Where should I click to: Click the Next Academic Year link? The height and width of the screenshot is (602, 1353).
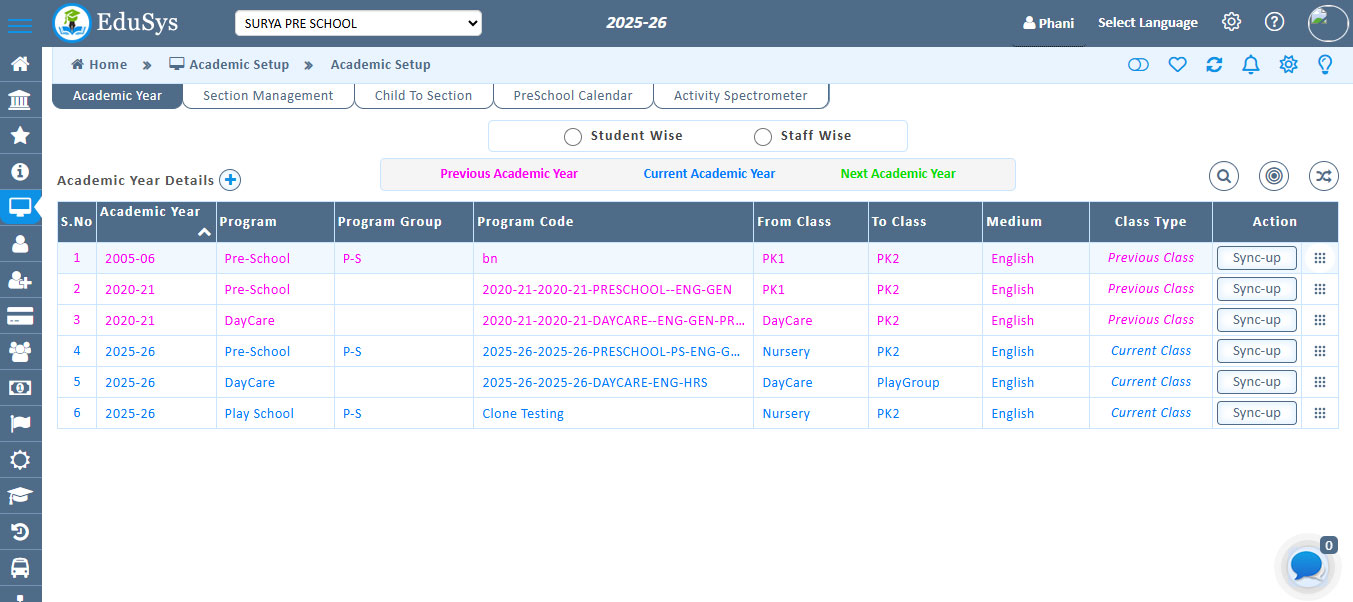tap(898, 174)
